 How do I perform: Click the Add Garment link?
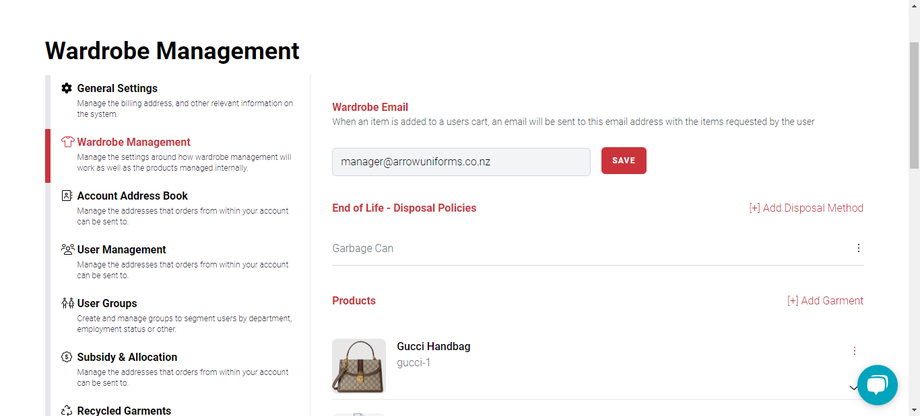pos(825,300)
